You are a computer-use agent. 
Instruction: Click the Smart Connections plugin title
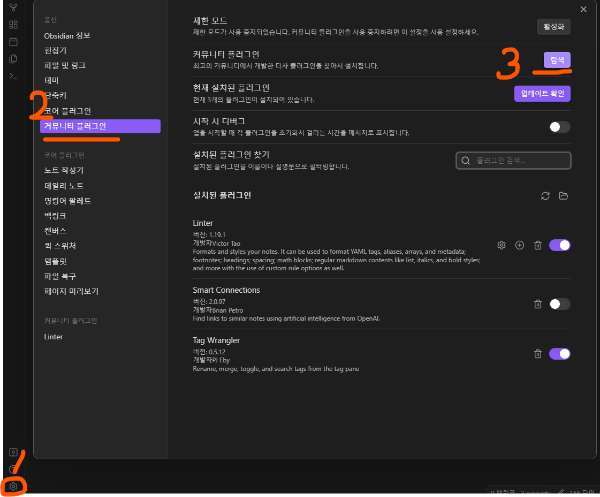coord(226,290)
